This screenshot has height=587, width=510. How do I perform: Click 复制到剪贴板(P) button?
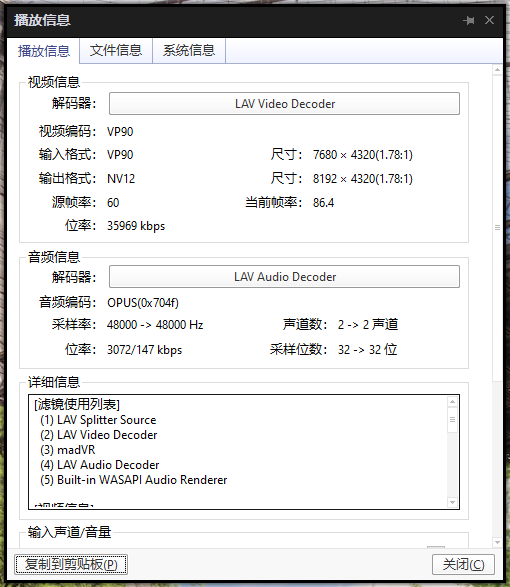point(71,565)
